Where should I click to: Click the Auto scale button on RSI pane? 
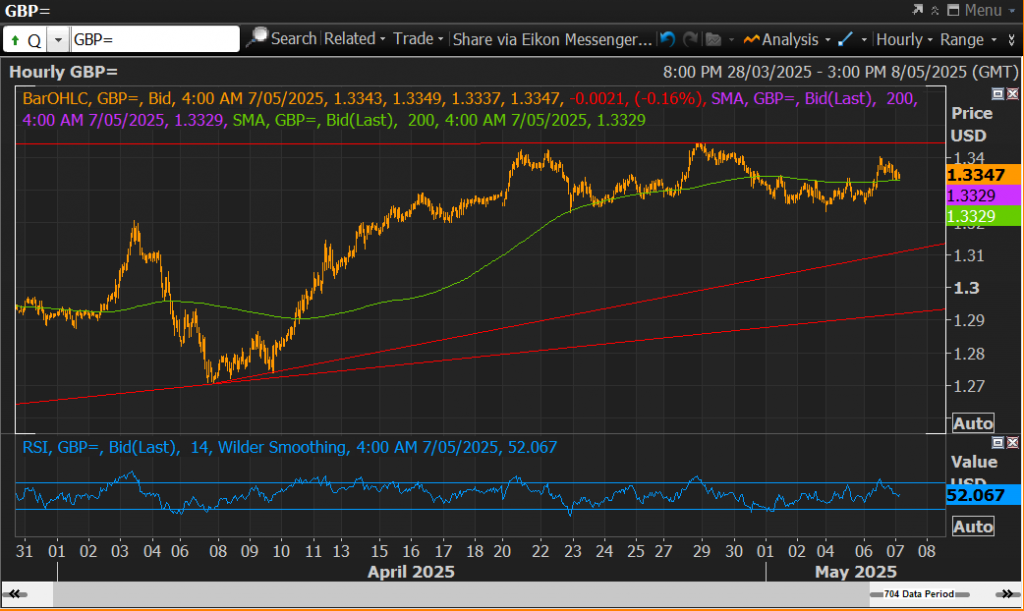pos(972,526)
